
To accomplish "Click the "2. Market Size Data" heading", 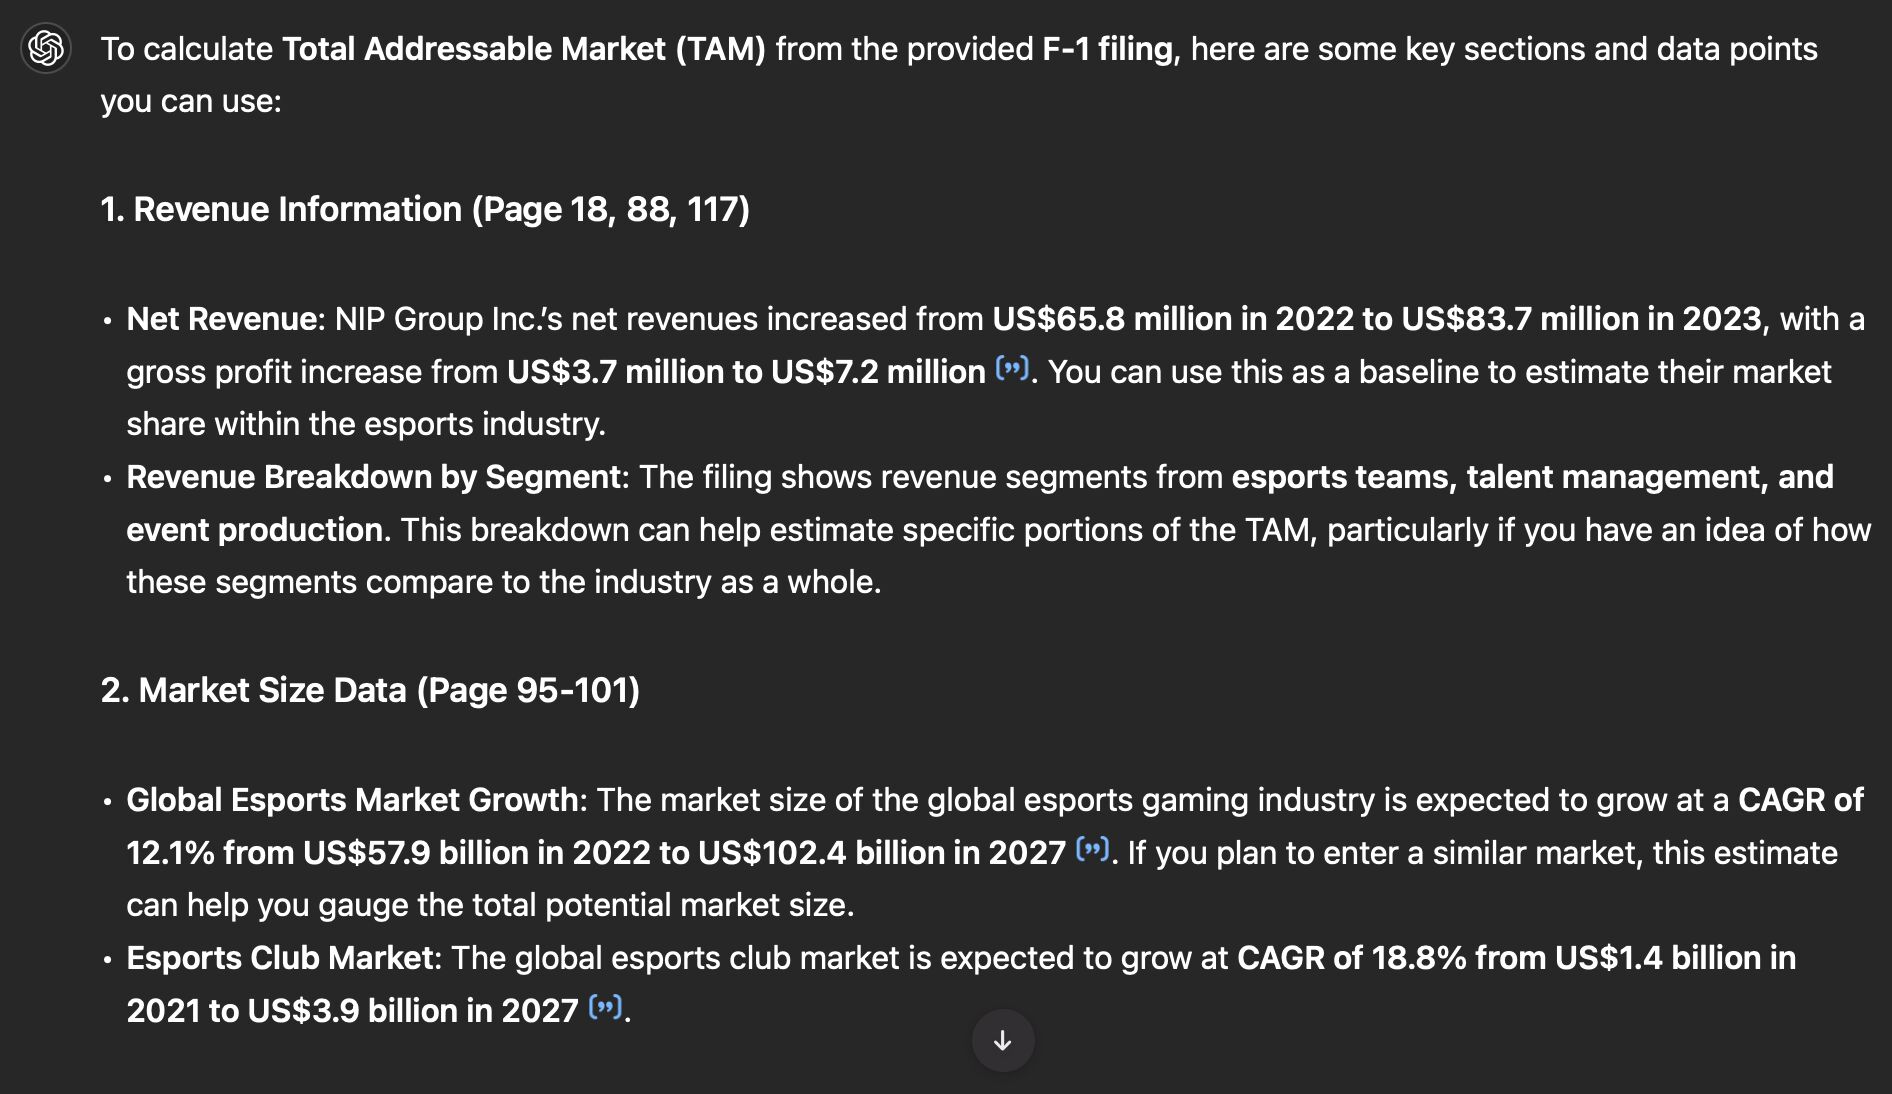I will coord(370,690).
